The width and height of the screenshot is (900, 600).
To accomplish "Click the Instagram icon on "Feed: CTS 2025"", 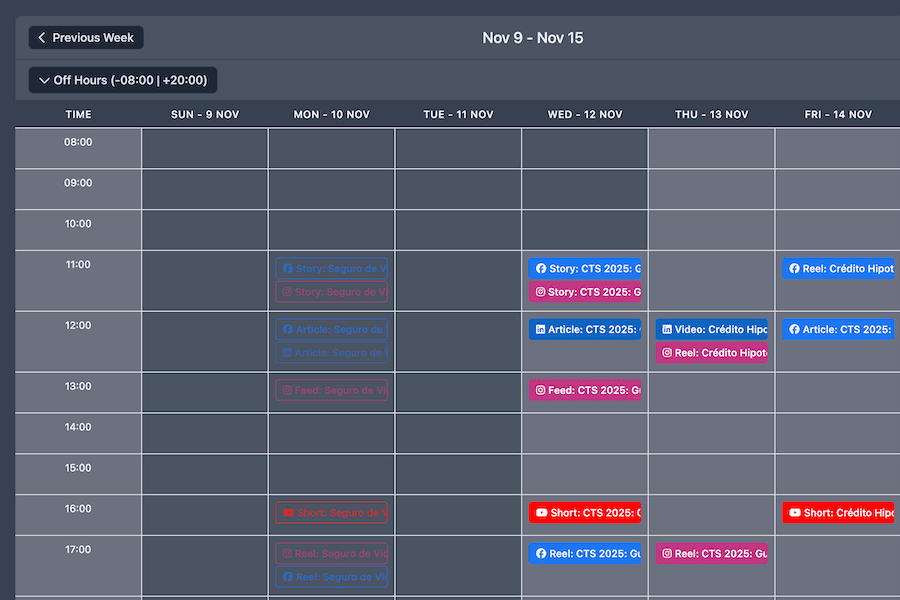I will click(538, 390).
